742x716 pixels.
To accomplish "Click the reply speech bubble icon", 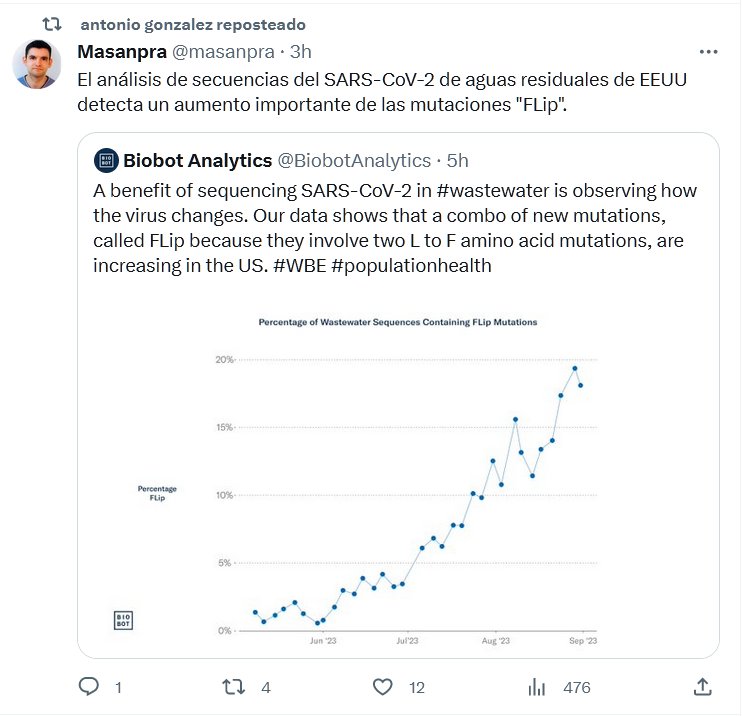I will tap(90, 687).
